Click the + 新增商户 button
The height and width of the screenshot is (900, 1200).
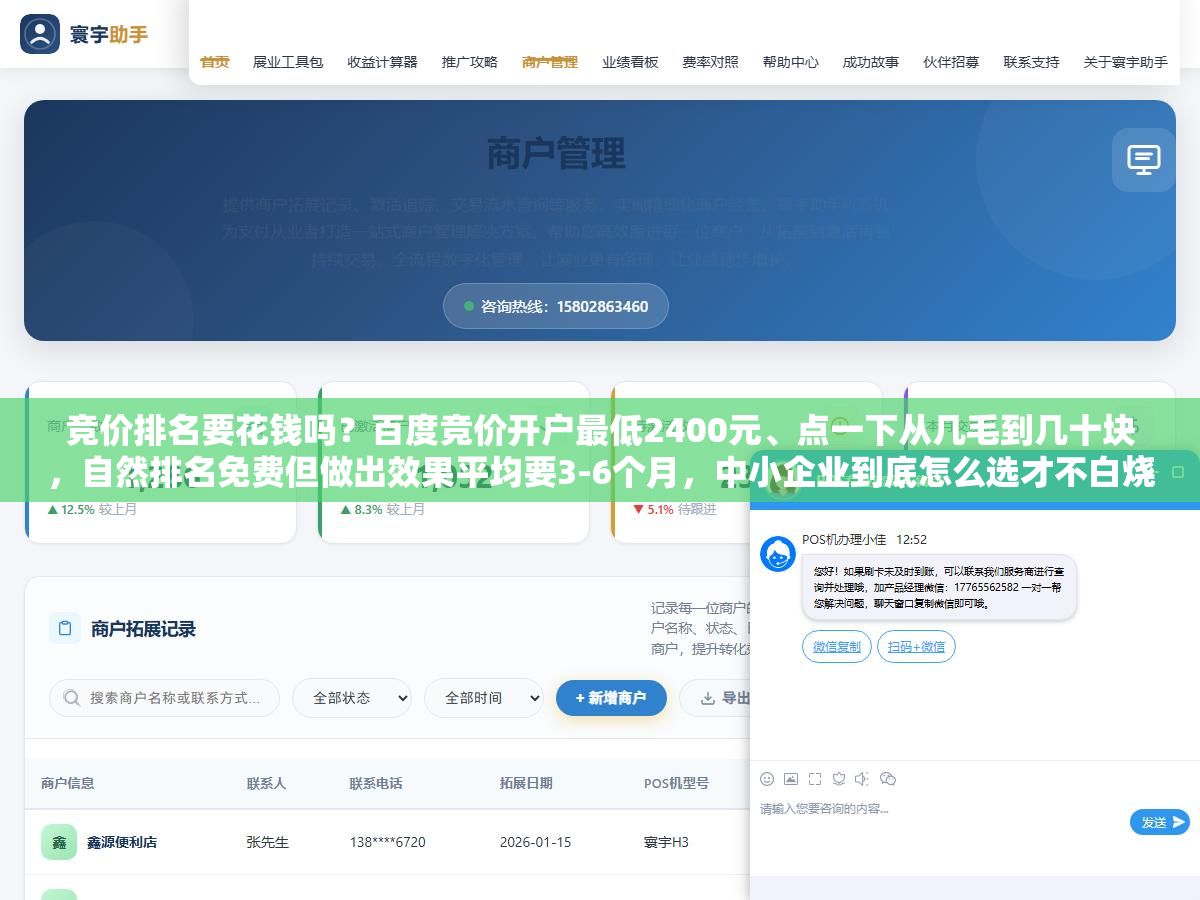(x=611, y=698)
